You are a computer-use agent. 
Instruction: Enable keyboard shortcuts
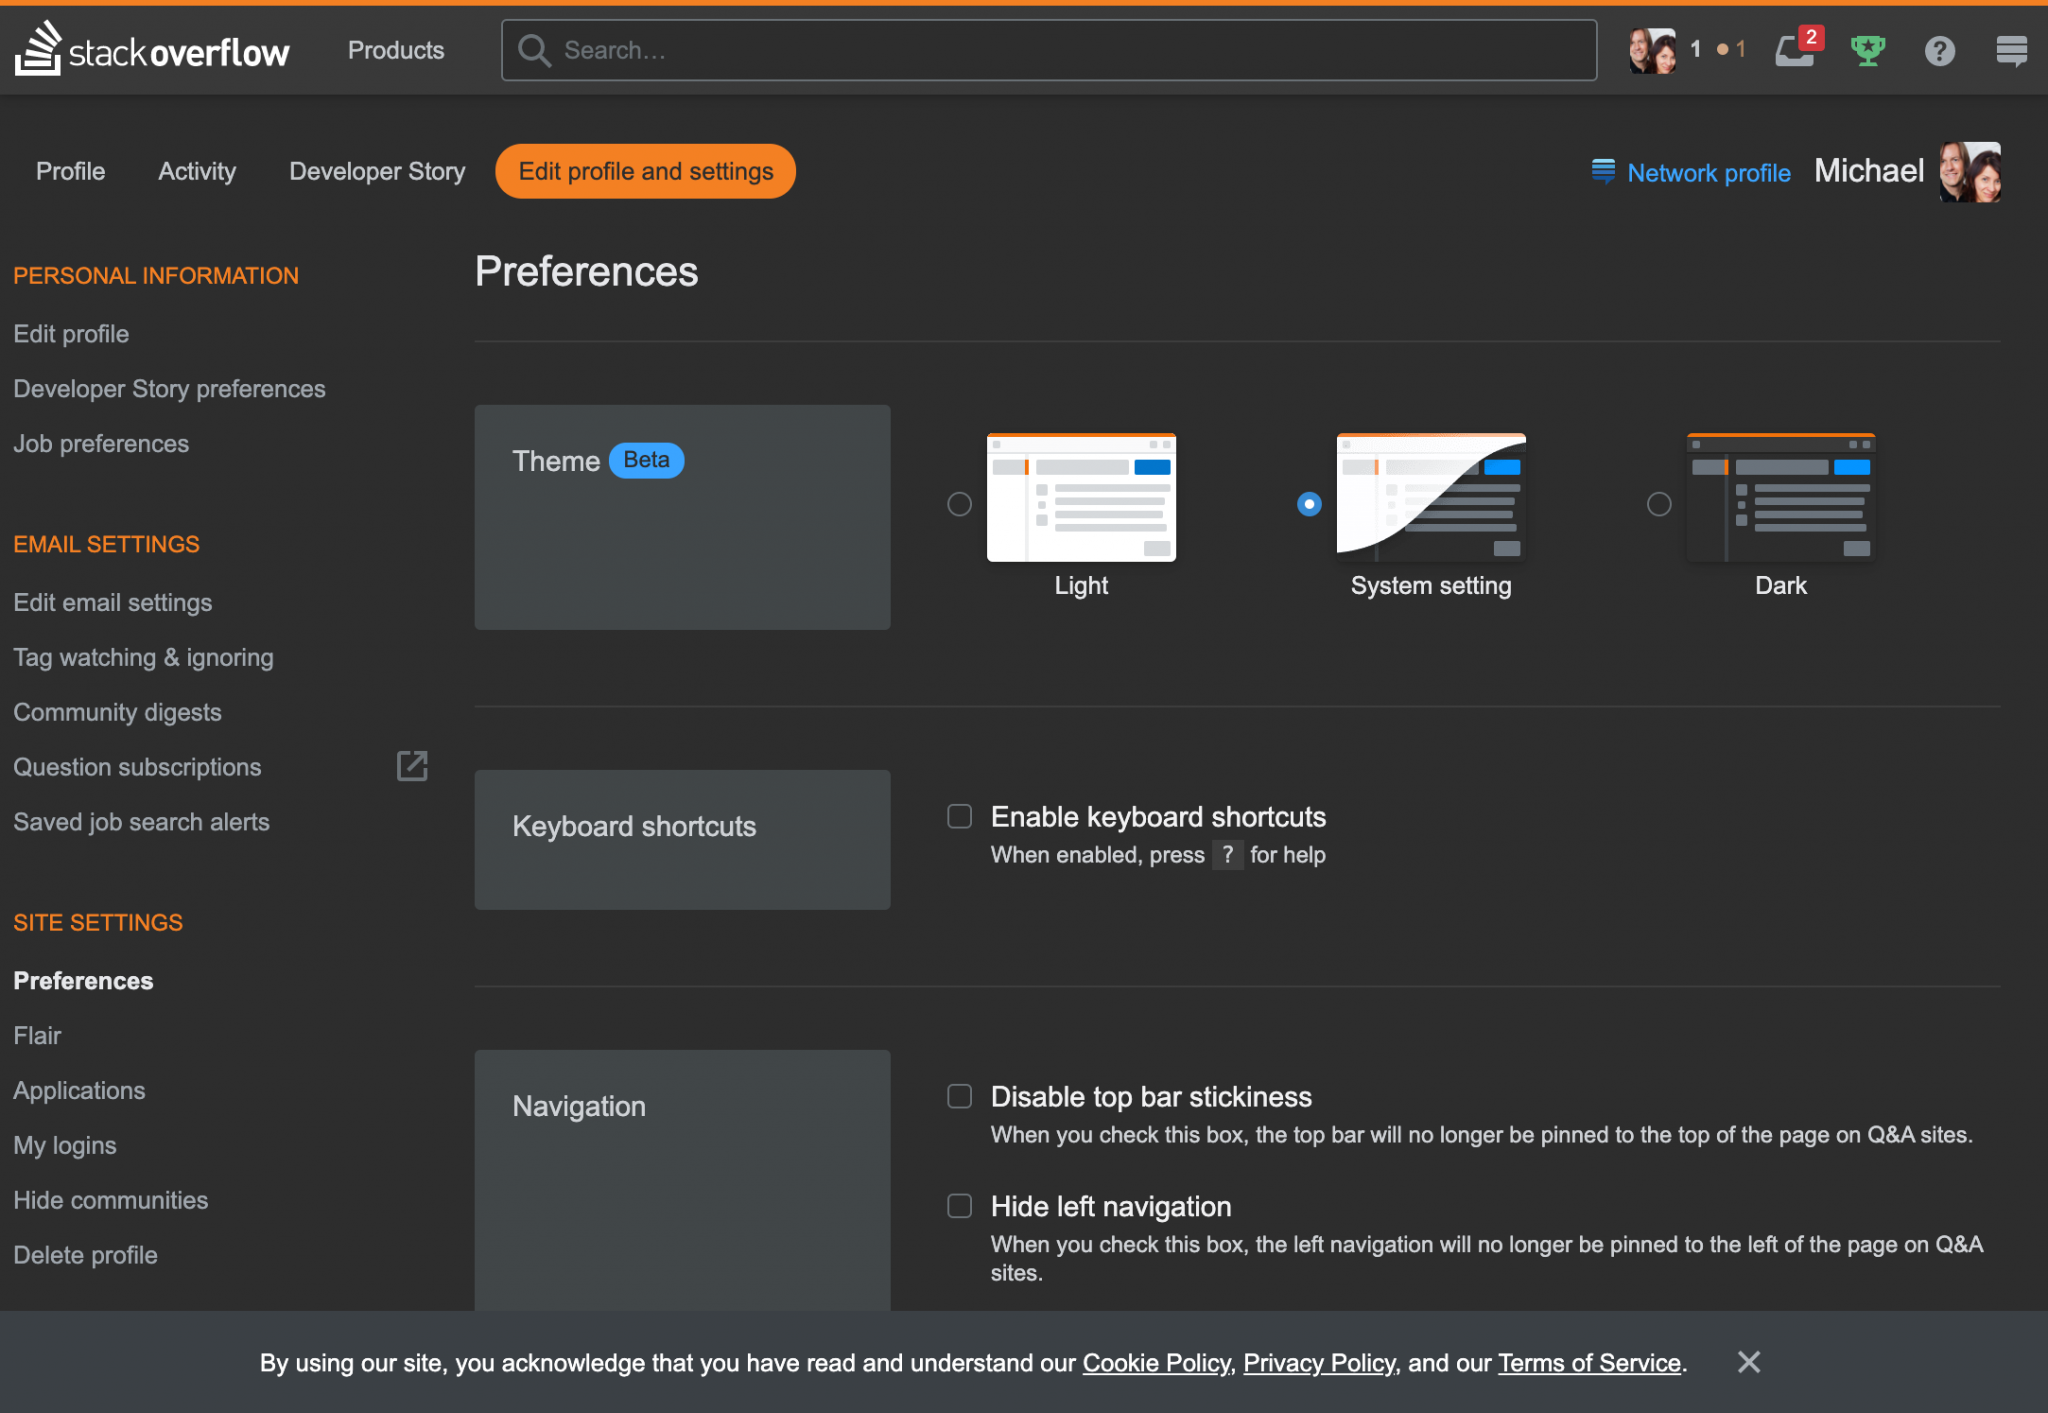pyautogui.click(x=959, y=816)
